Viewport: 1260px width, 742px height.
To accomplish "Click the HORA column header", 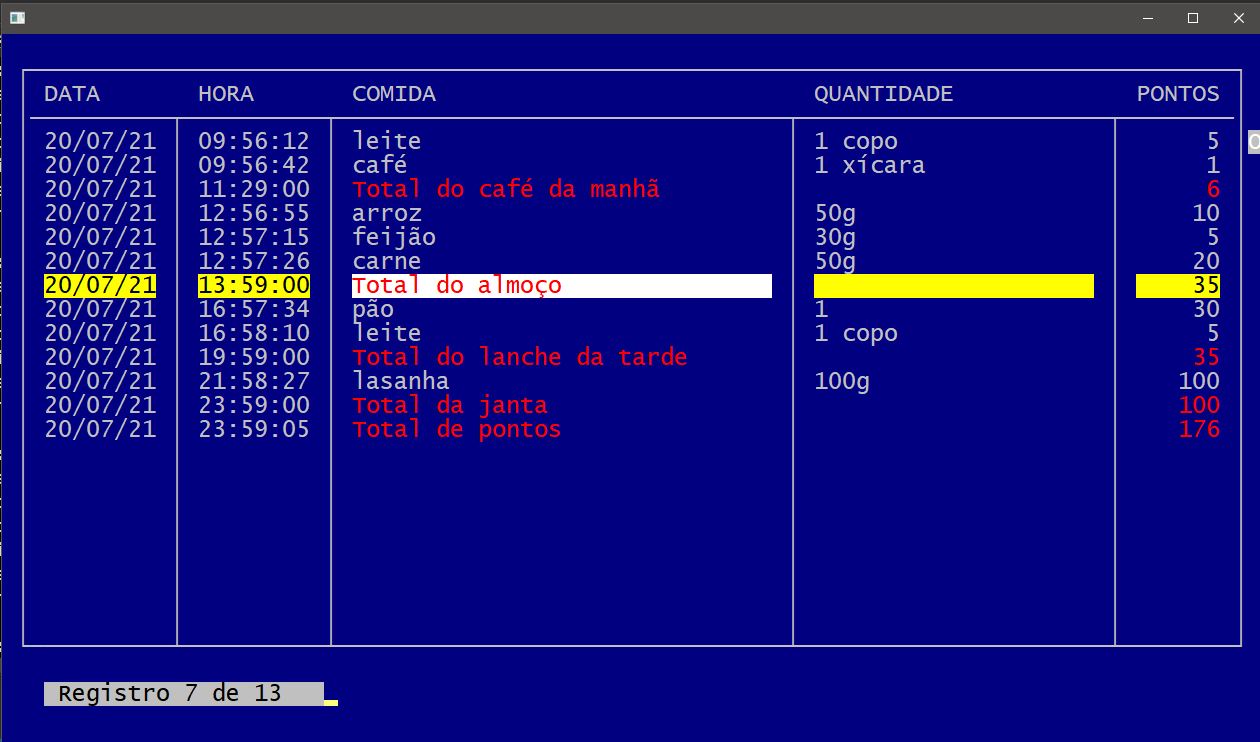I will pyautogui.click(x=226, y=94).
